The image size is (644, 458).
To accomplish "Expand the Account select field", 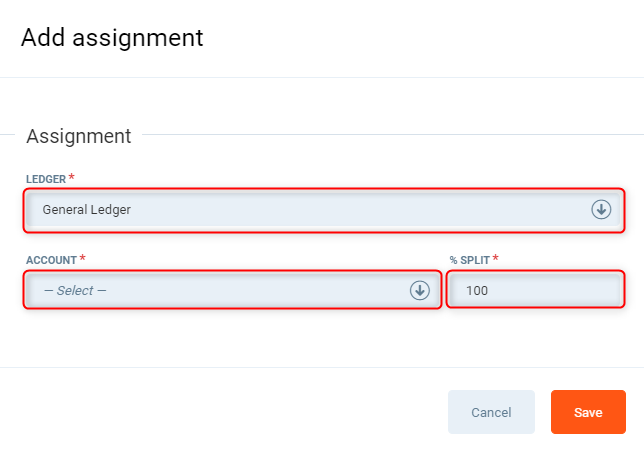I will [x=220, y=291].
